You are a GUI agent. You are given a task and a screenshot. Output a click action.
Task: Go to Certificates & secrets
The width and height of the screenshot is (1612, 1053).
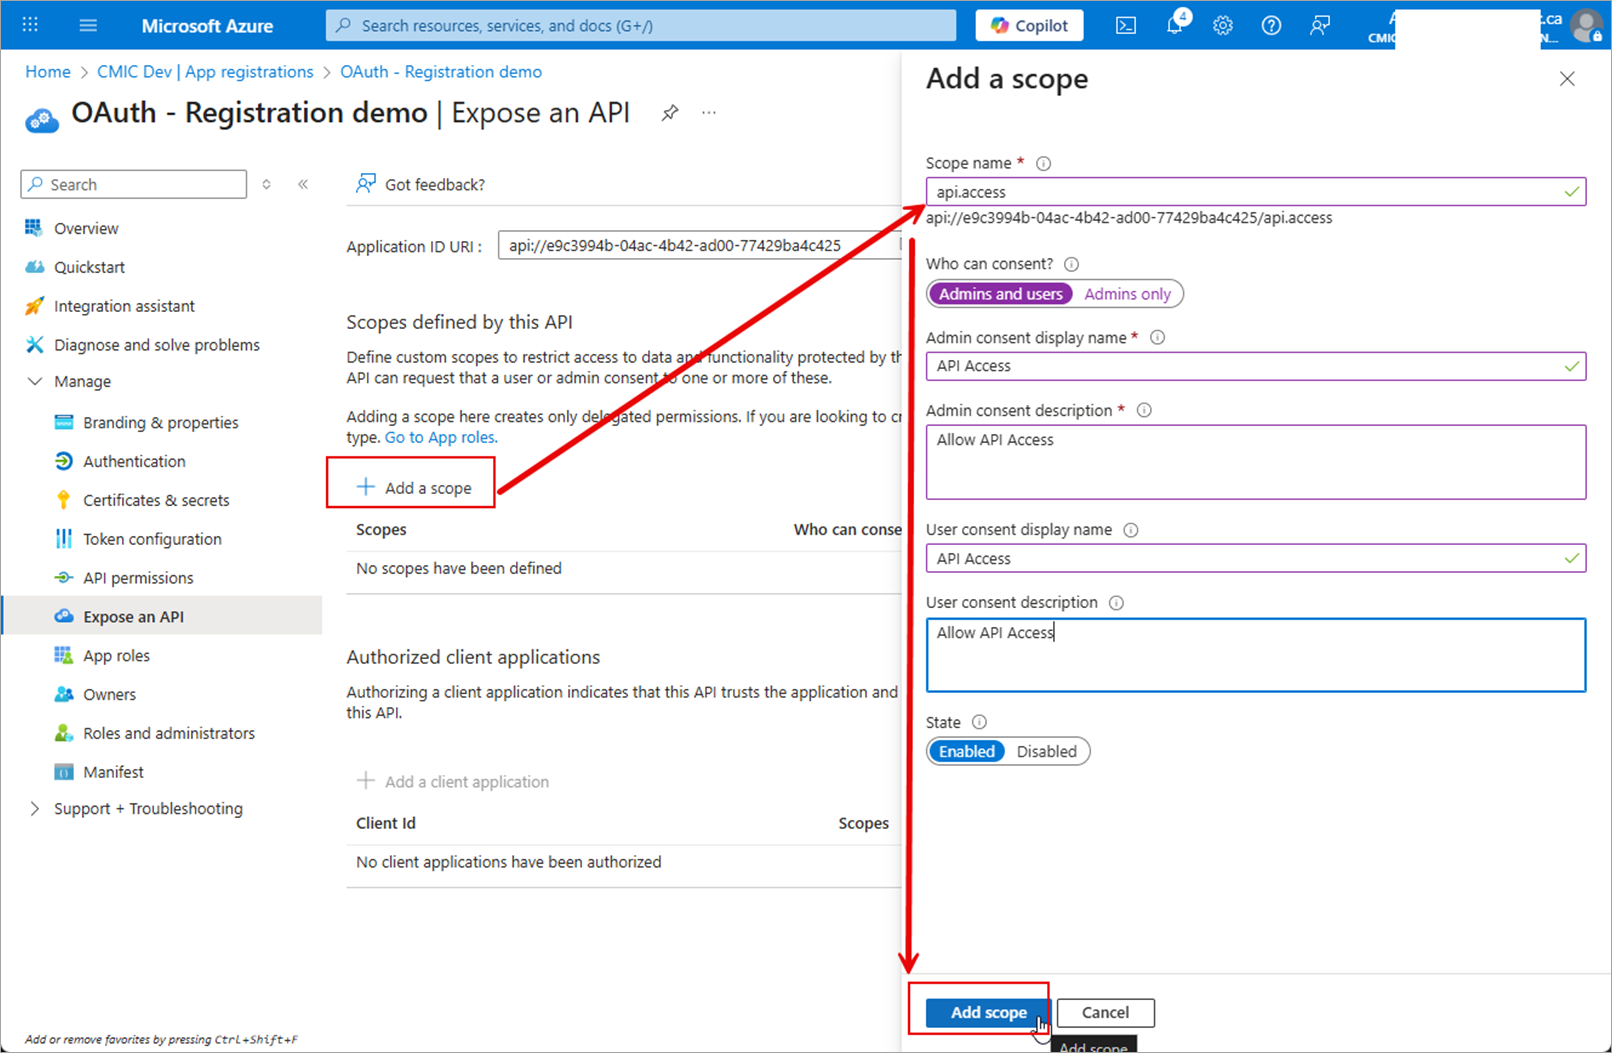[x=156, y=500]
